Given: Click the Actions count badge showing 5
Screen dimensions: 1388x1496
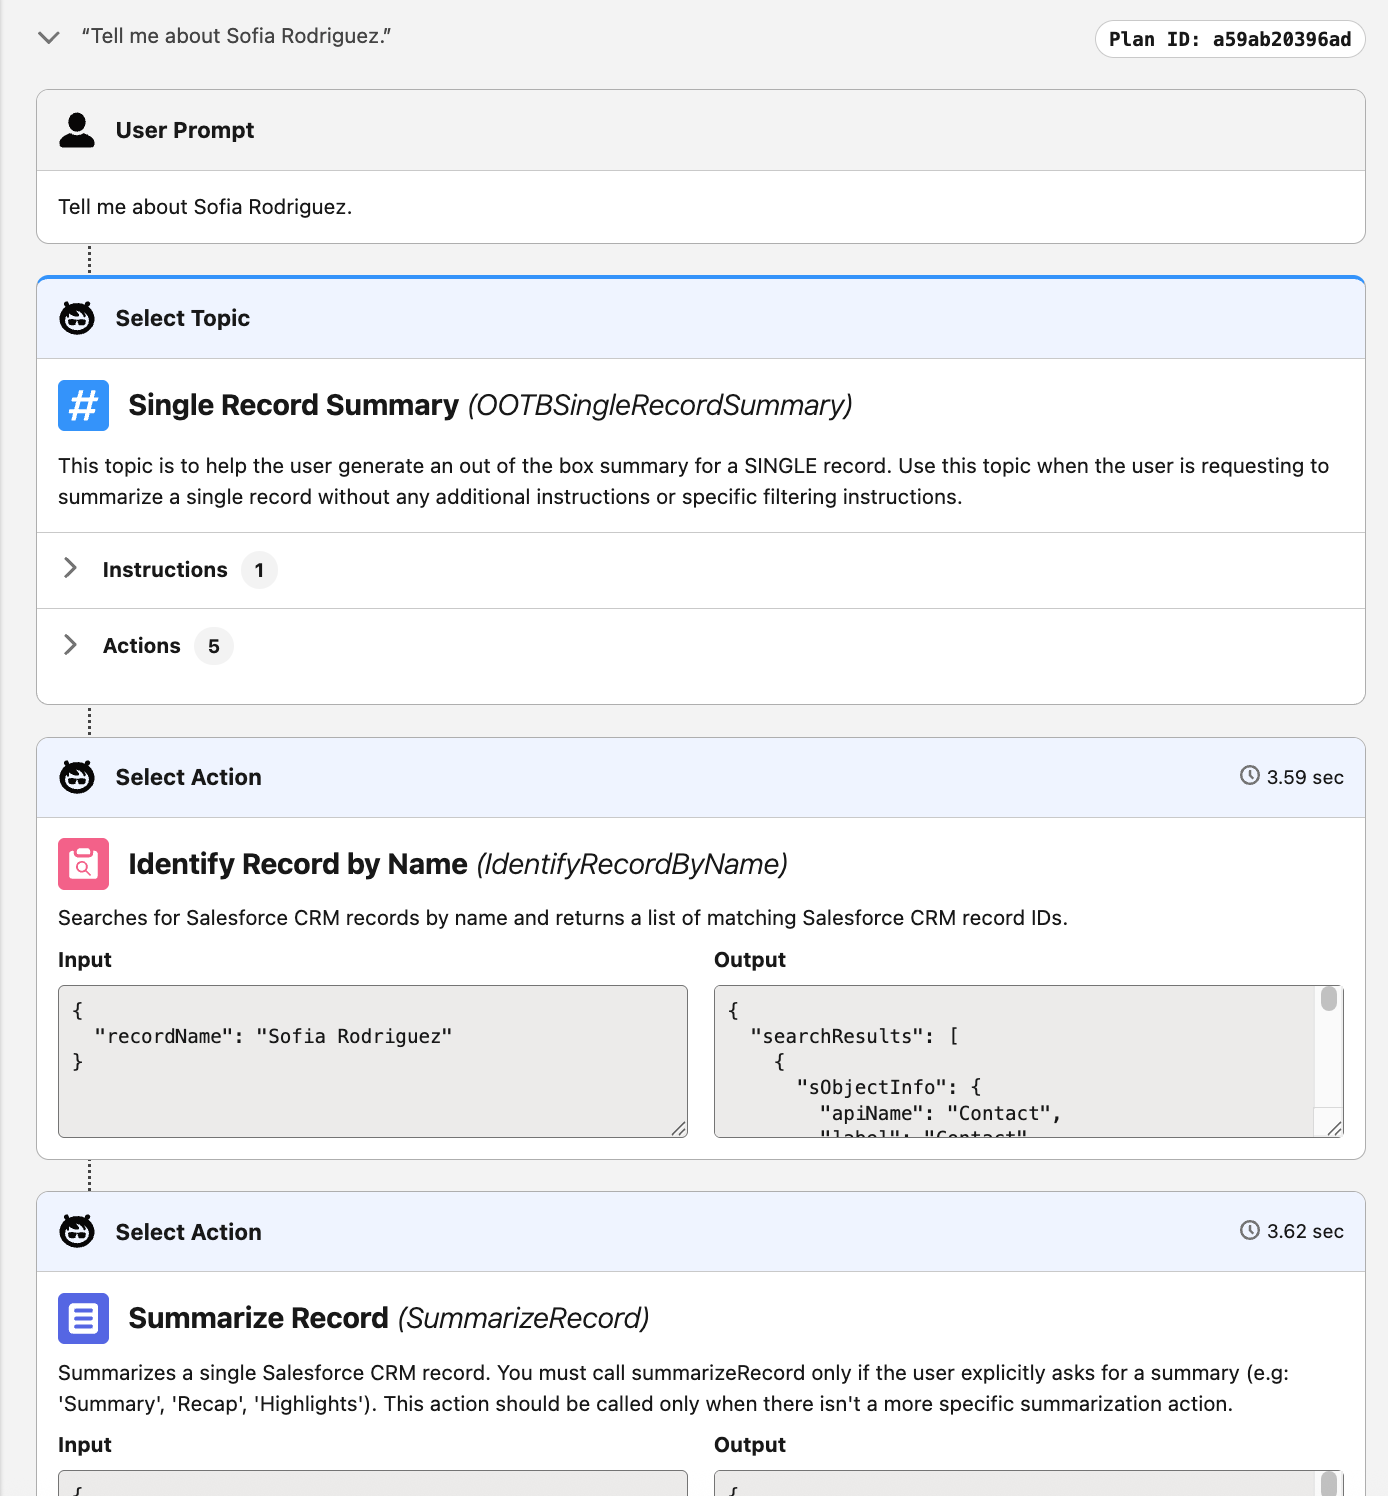Looking at the screenshot, I should tap(213, 646).
